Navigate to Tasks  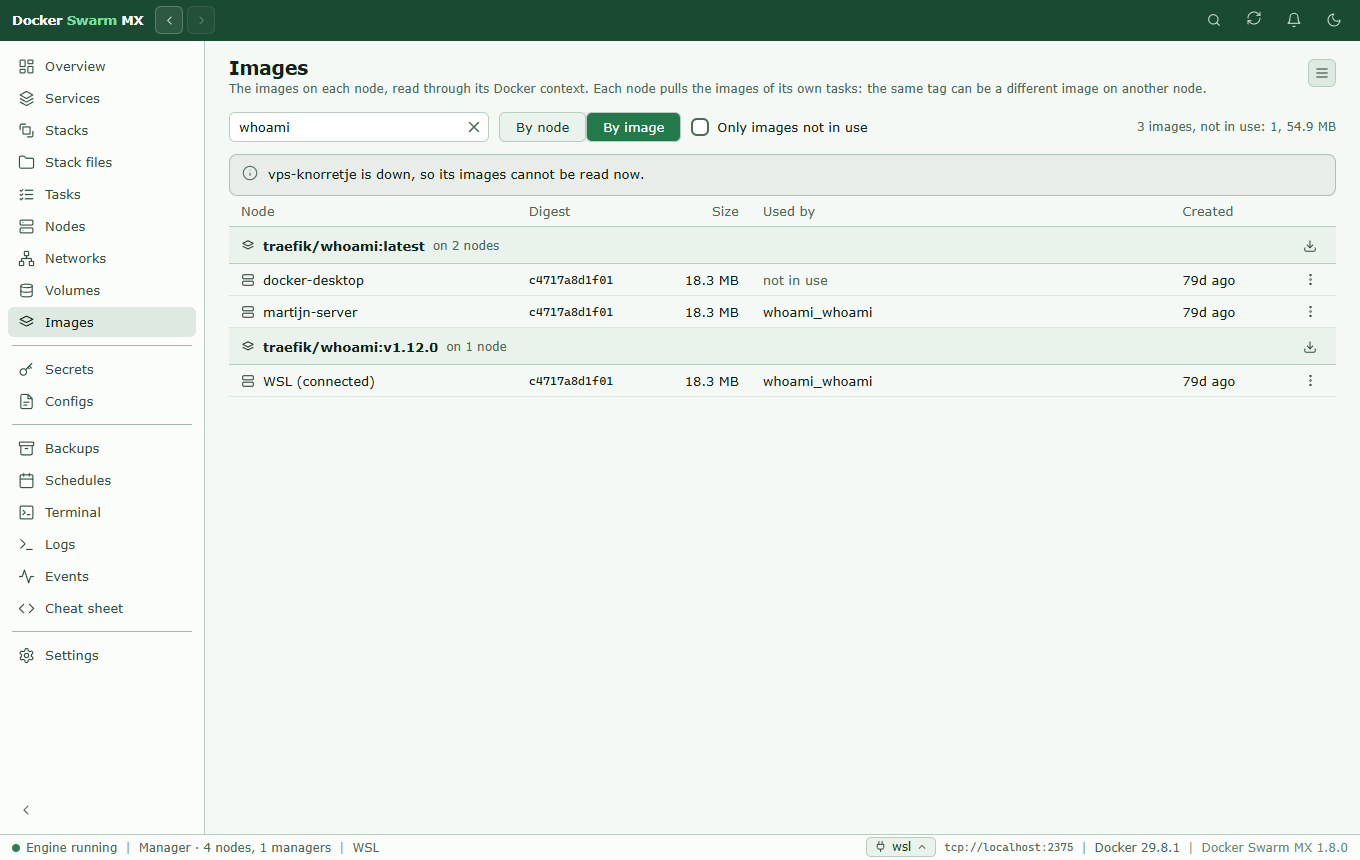[x=102, y=194]
